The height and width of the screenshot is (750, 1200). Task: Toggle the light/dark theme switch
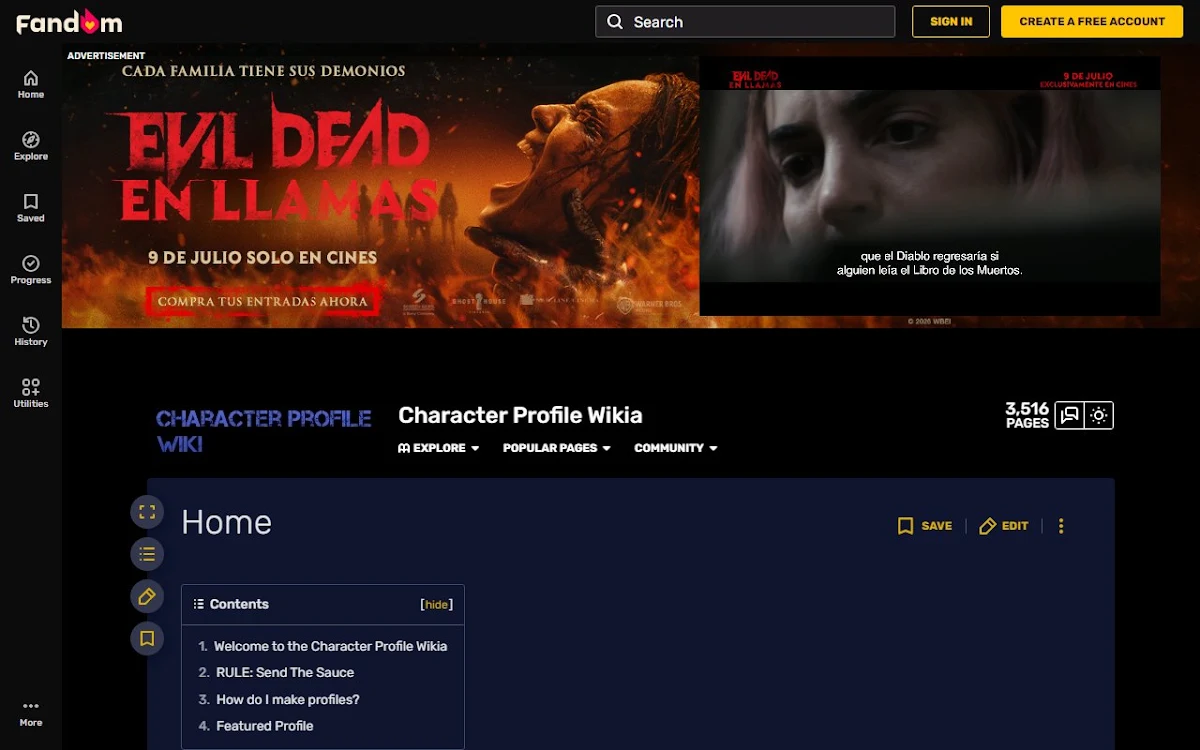[x=1099, y=416]
